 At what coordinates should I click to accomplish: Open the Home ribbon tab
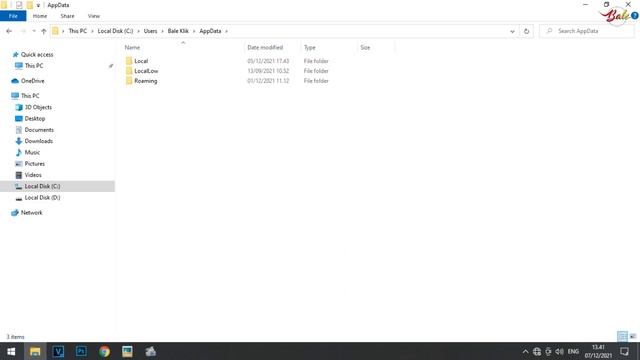(x=40, y=16)
